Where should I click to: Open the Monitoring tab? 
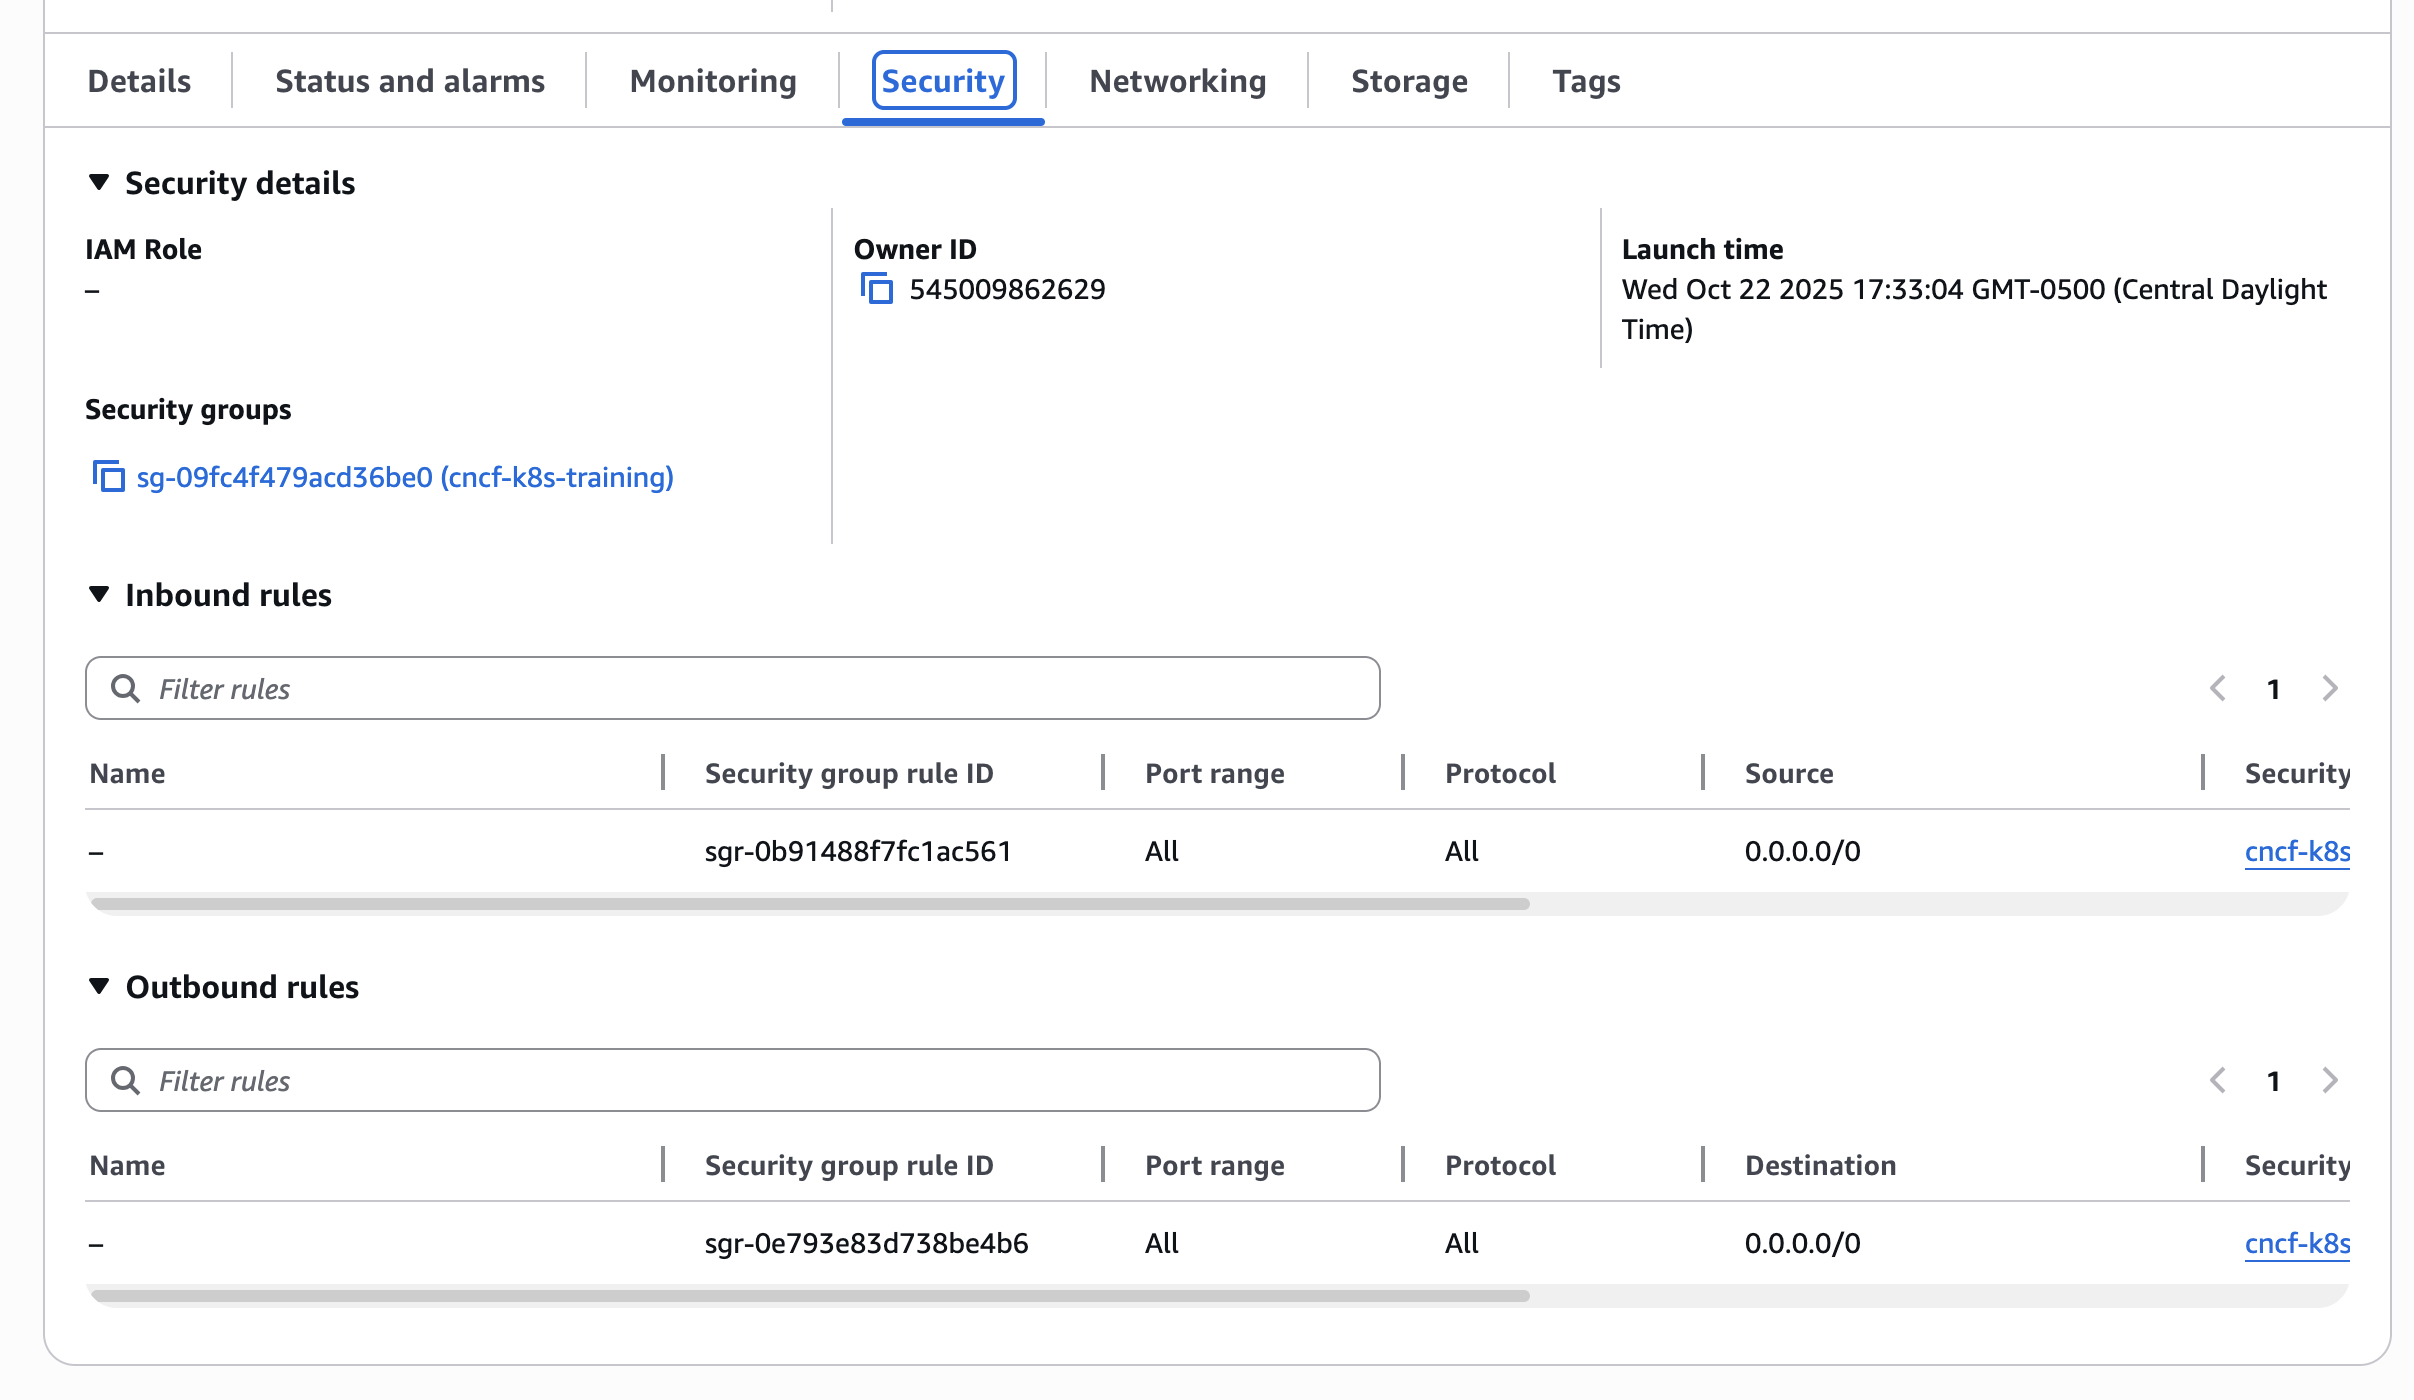point(712,80)
